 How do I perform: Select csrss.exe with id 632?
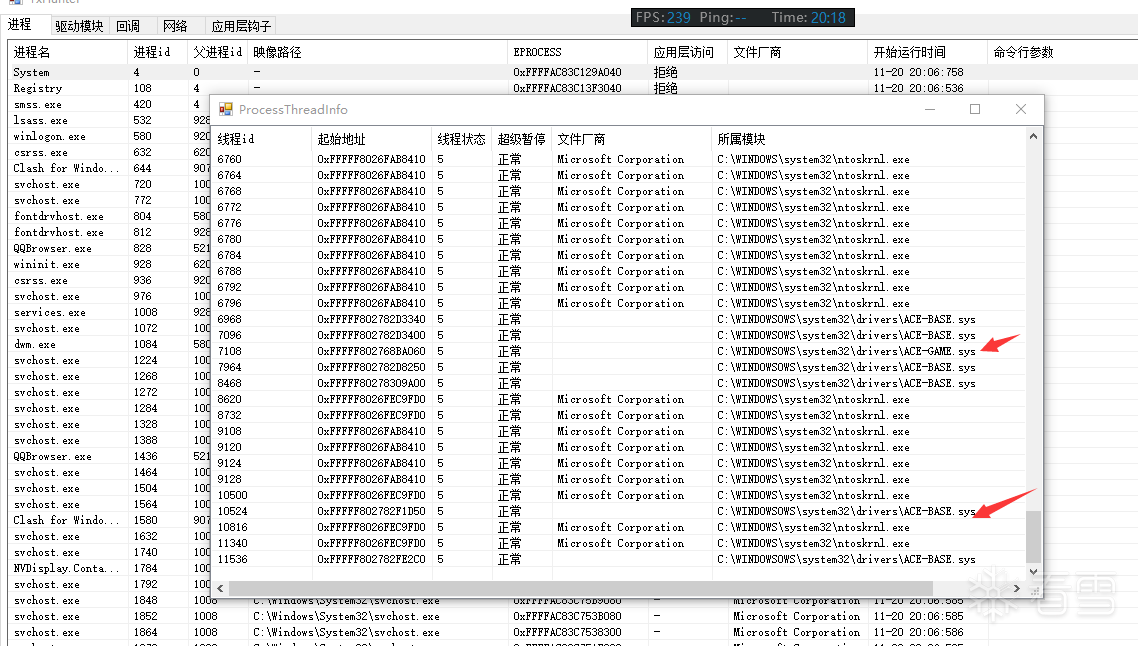tap(109, 152)
